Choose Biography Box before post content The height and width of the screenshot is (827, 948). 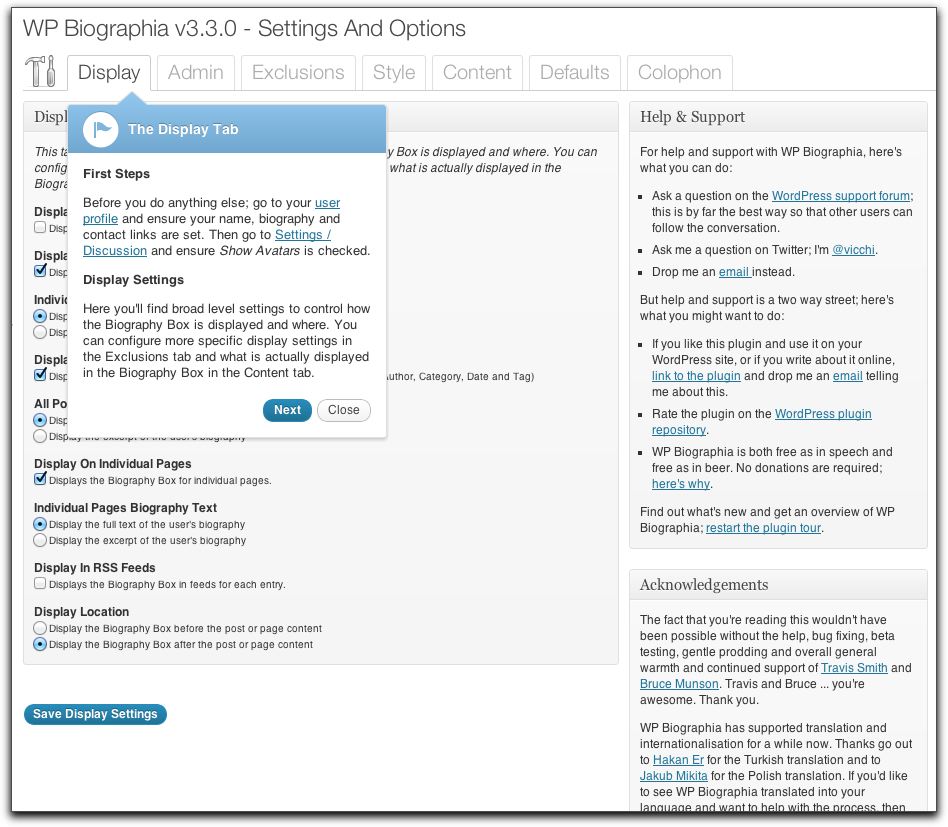40,628
